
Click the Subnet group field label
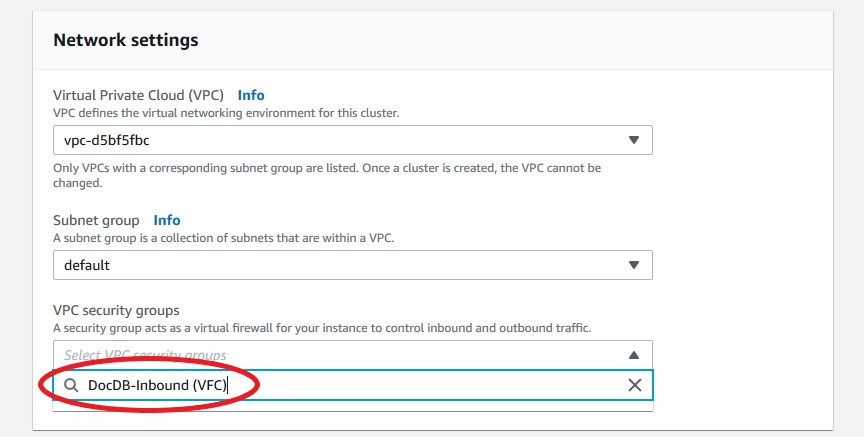(x=96, y=220)
